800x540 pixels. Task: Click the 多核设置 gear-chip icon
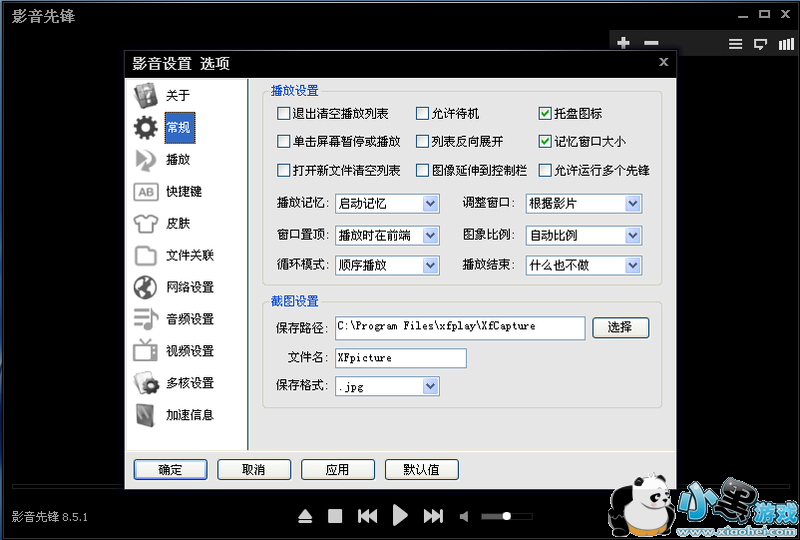point(146,383)
